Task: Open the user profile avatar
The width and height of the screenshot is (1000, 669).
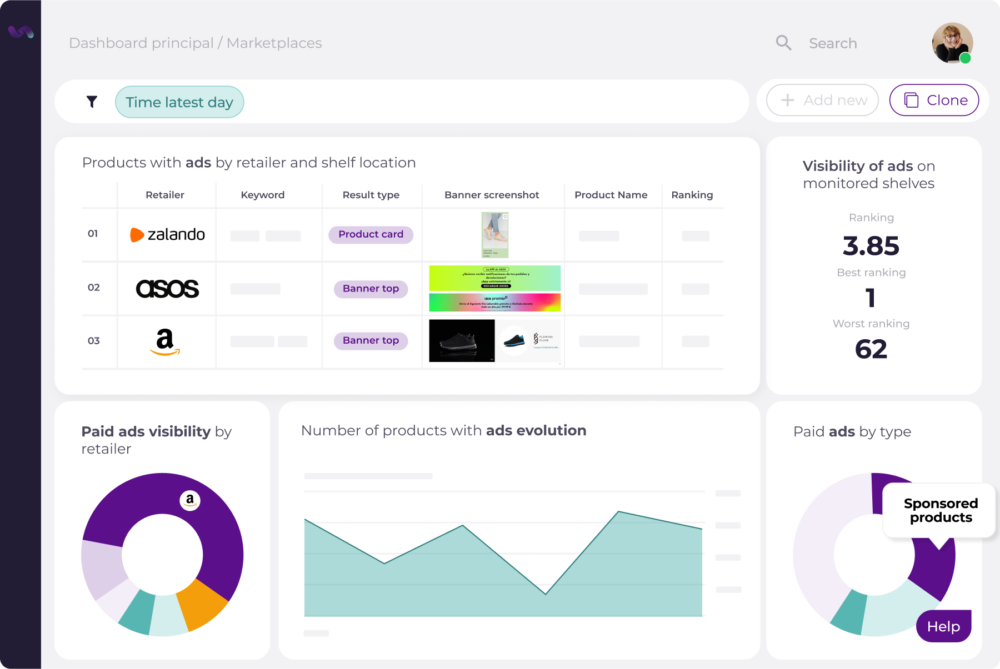Action: [951, 43]
